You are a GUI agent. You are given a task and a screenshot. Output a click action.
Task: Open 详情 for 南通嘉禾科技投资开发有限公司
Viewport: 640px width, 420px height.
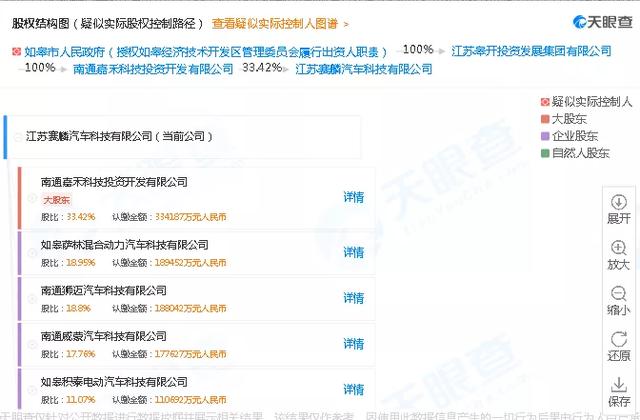353,197
